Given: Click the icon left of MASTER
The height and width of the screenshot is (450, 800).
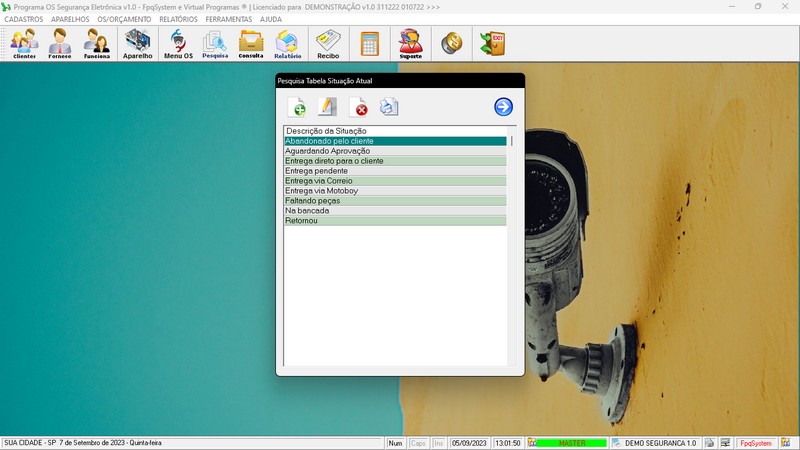Looking at the screenshot, I should pyautogui.click(x=532, y=443).
